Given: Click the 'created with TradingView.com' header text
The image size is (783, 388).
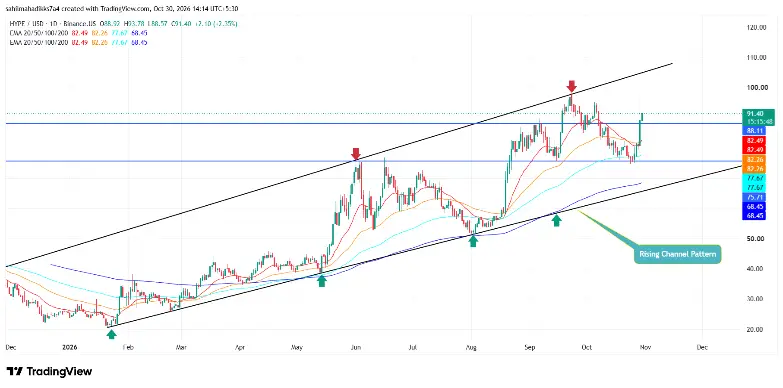Looking at the screenshot, I should [x=105, y=8].
